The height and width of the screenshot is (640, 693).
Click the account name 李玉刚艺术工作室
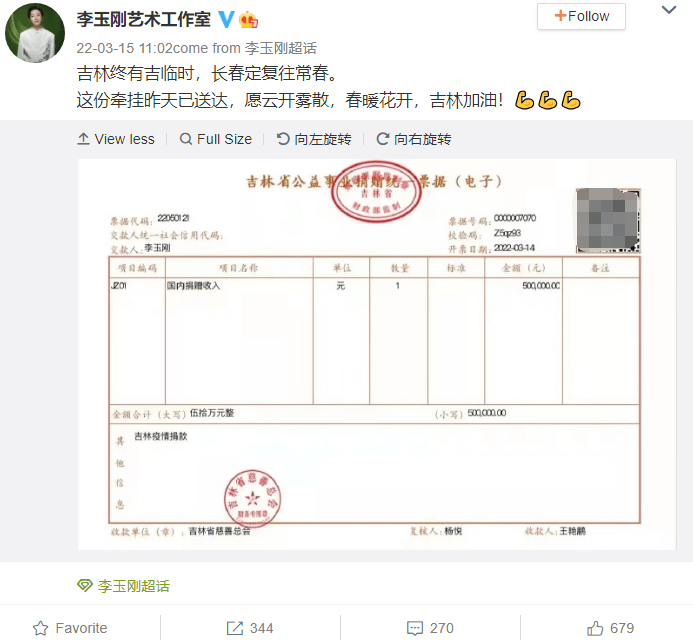pyautogui.click(x=144, y=19)
